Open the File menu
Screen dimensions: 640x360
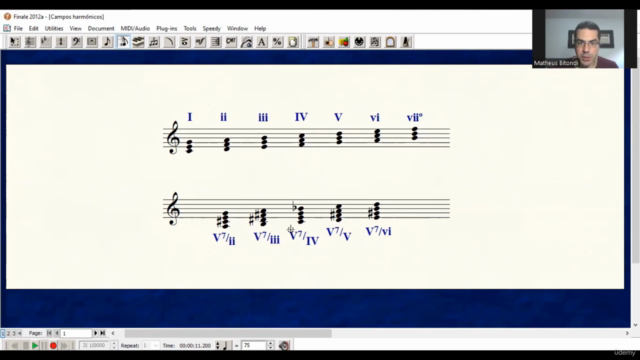click(18, 29)
